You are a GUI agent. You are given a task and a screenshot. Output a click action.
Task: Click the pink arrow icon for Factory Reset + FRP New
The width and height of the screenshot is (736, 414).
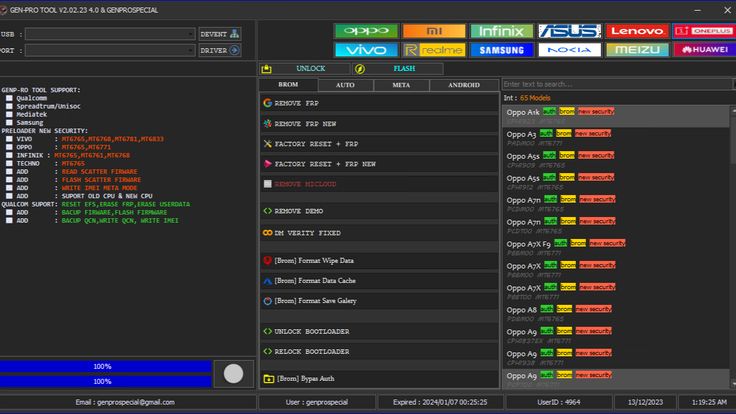click(268, 164)
